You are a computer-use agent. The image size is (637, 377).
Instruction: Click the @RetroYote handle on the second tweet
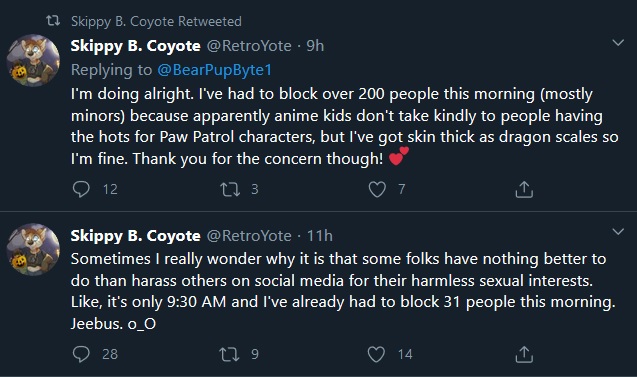coord(249,236)
